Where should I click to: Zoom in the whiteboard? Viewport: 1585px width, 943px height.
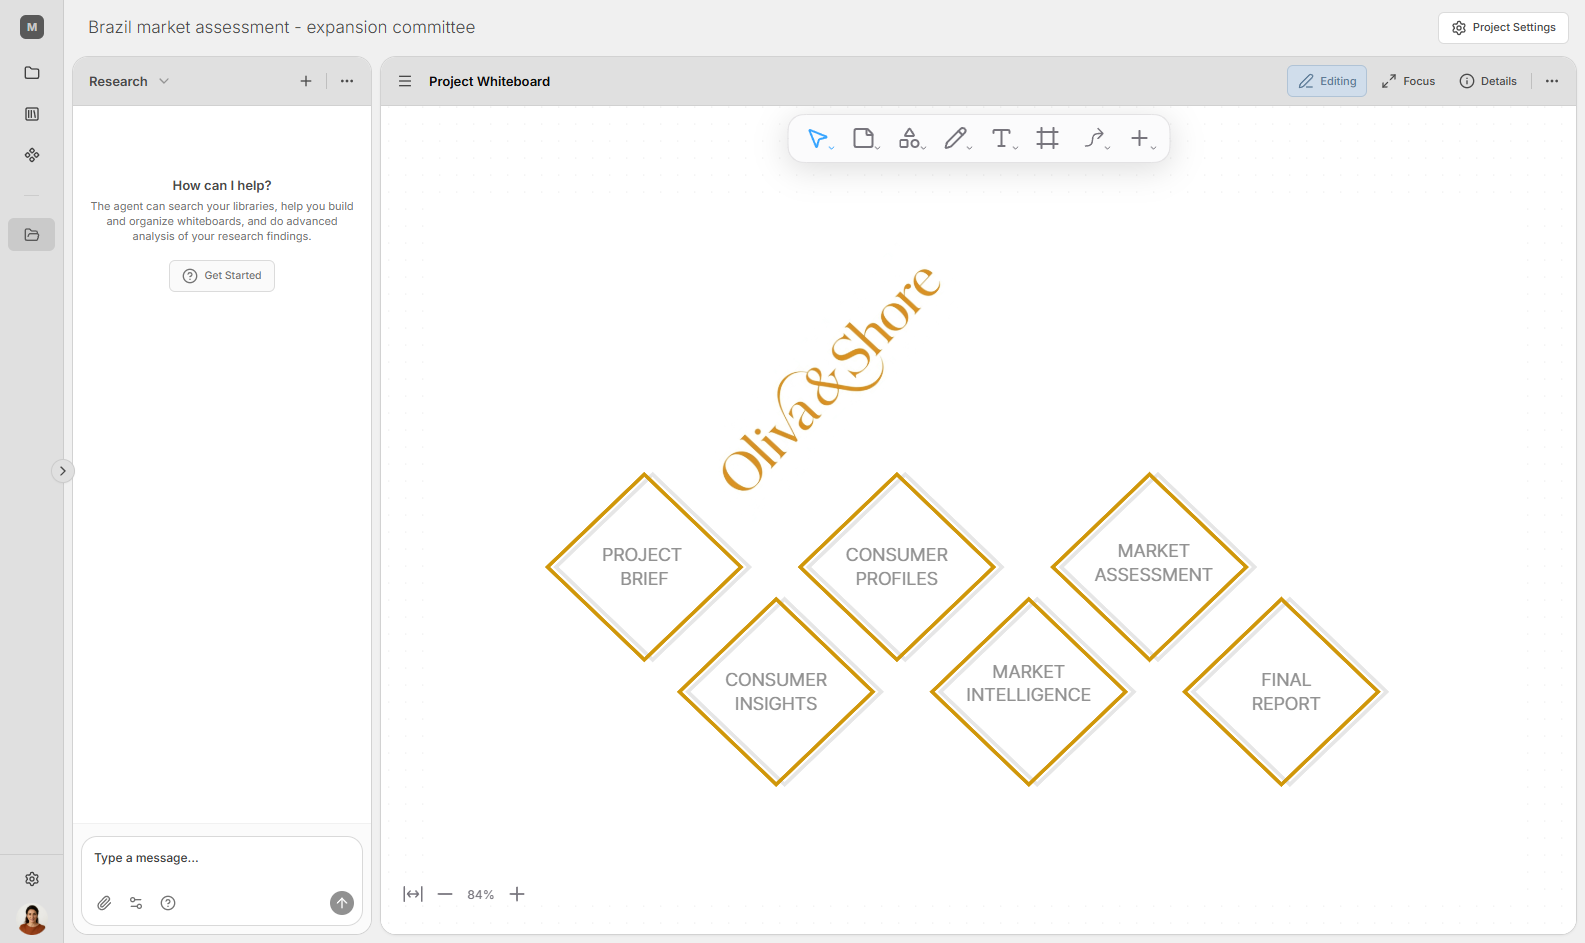[x=517, y=894]
